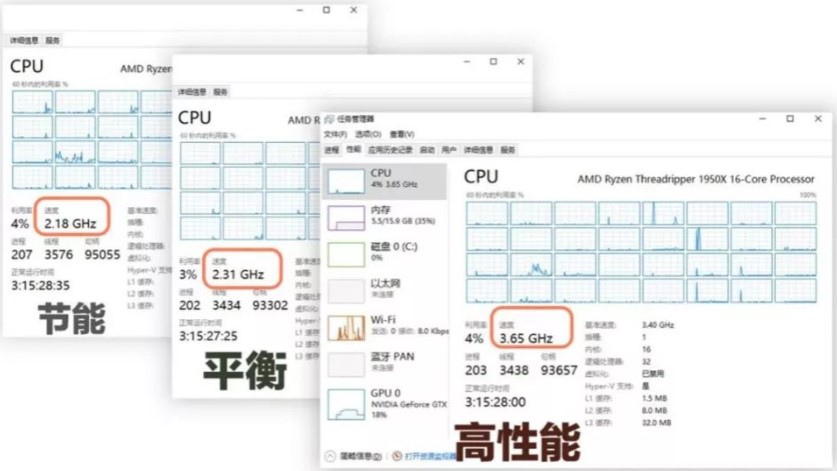The height and width of the screenshot is (471, 837).
Task: Select the 磁盘 0 (C:) sidebar item
Action: (x=384, y=254)
